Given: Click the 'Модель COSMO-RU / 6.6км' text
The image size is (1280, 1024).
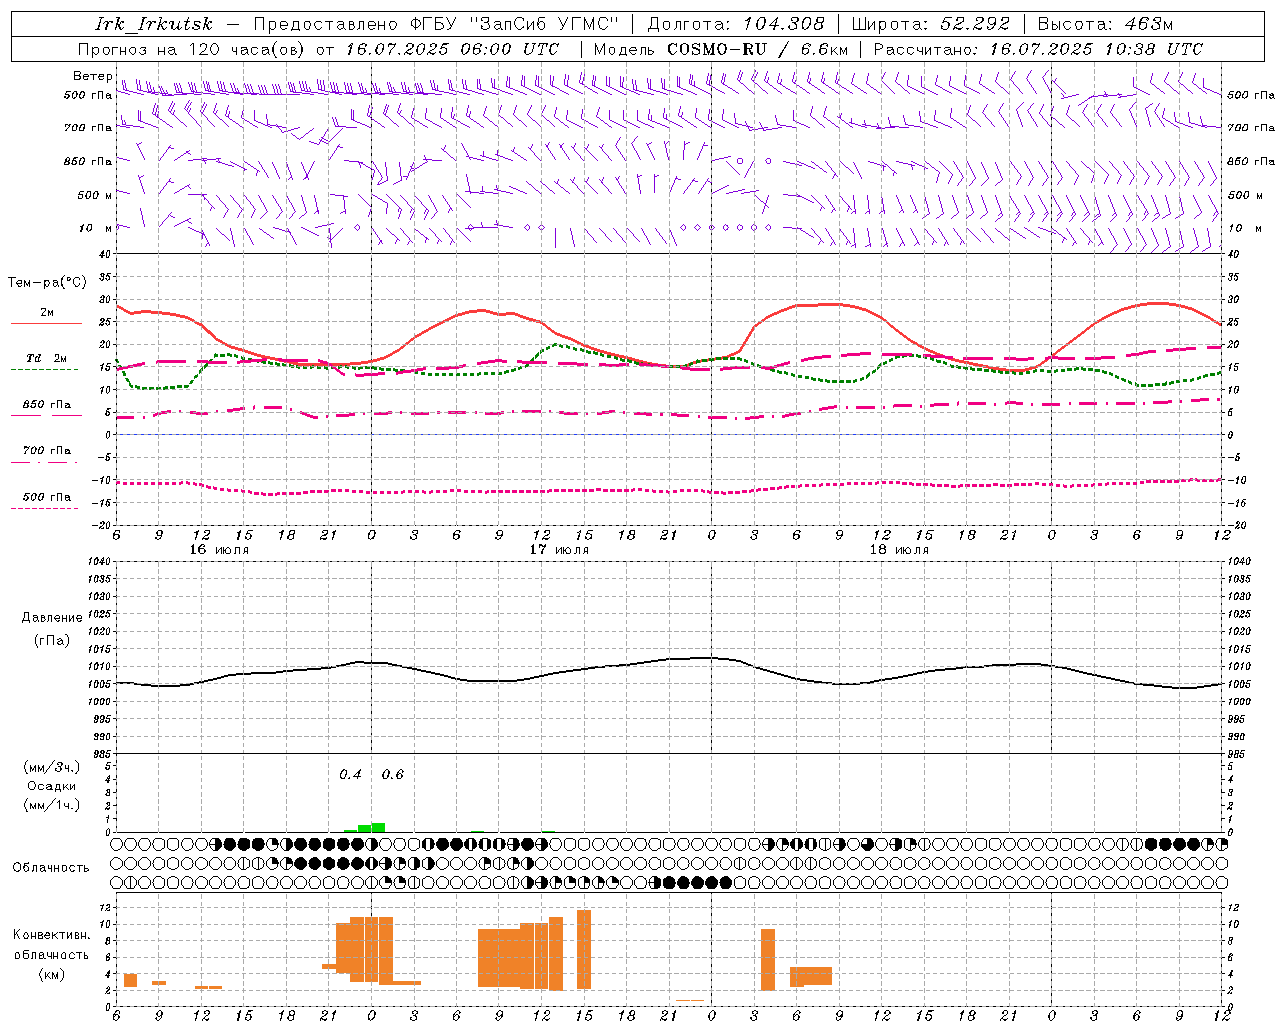Looking at the screenshot, I should point(721,49).
